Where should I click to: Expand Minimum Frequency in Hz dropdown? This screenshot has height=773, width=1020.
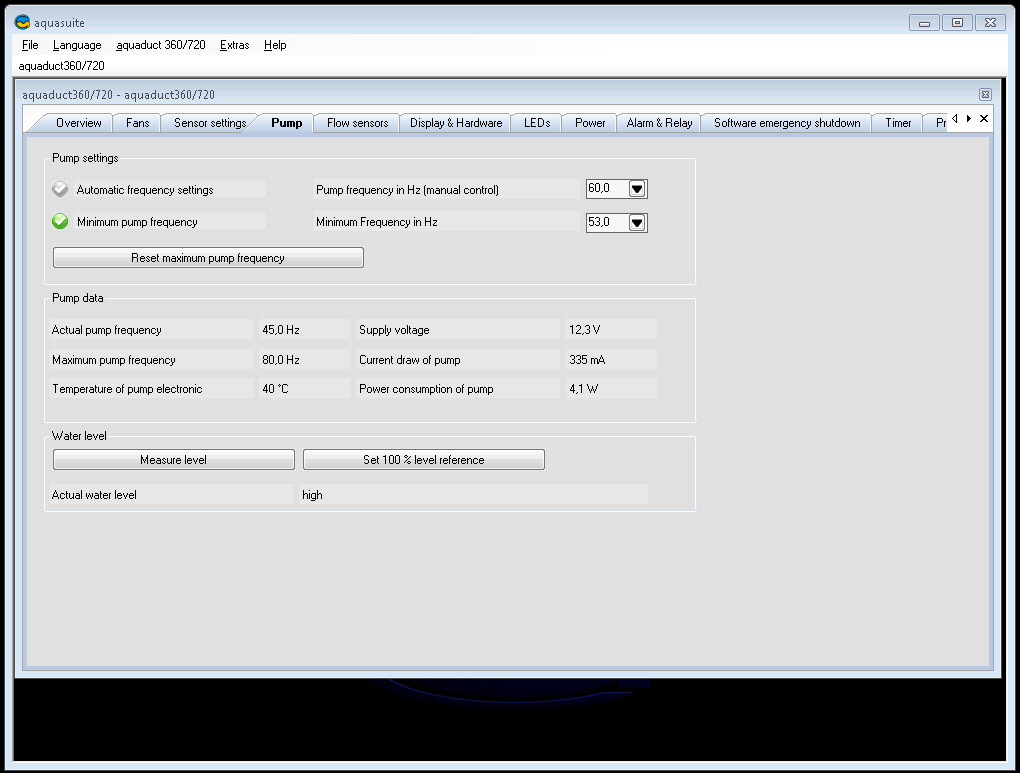tap(637, 222)
